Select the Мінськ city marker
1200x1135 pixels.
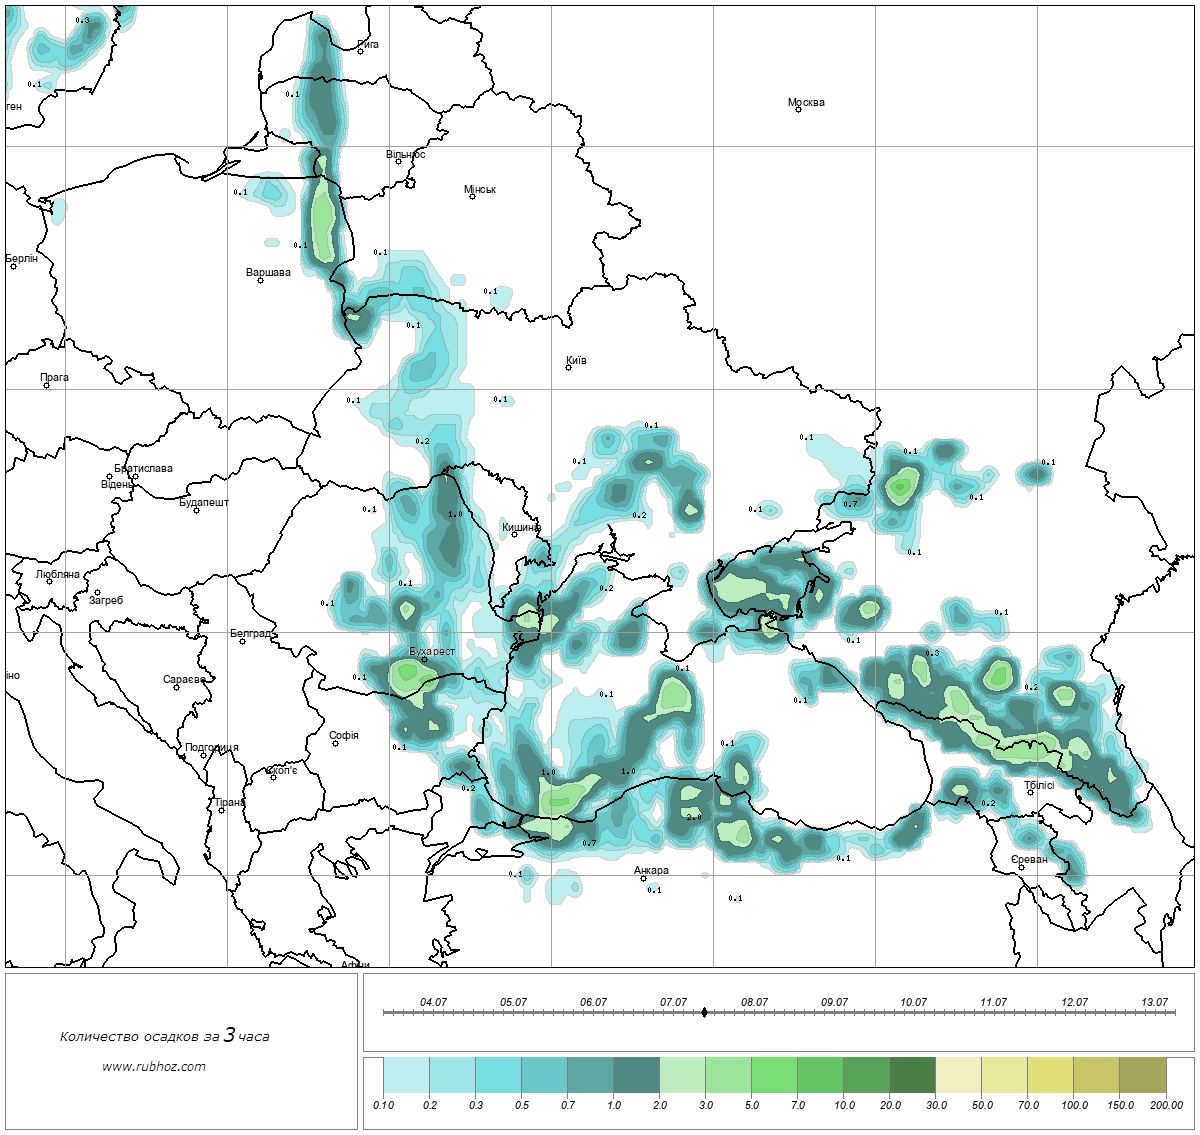(x=472, y=196)
